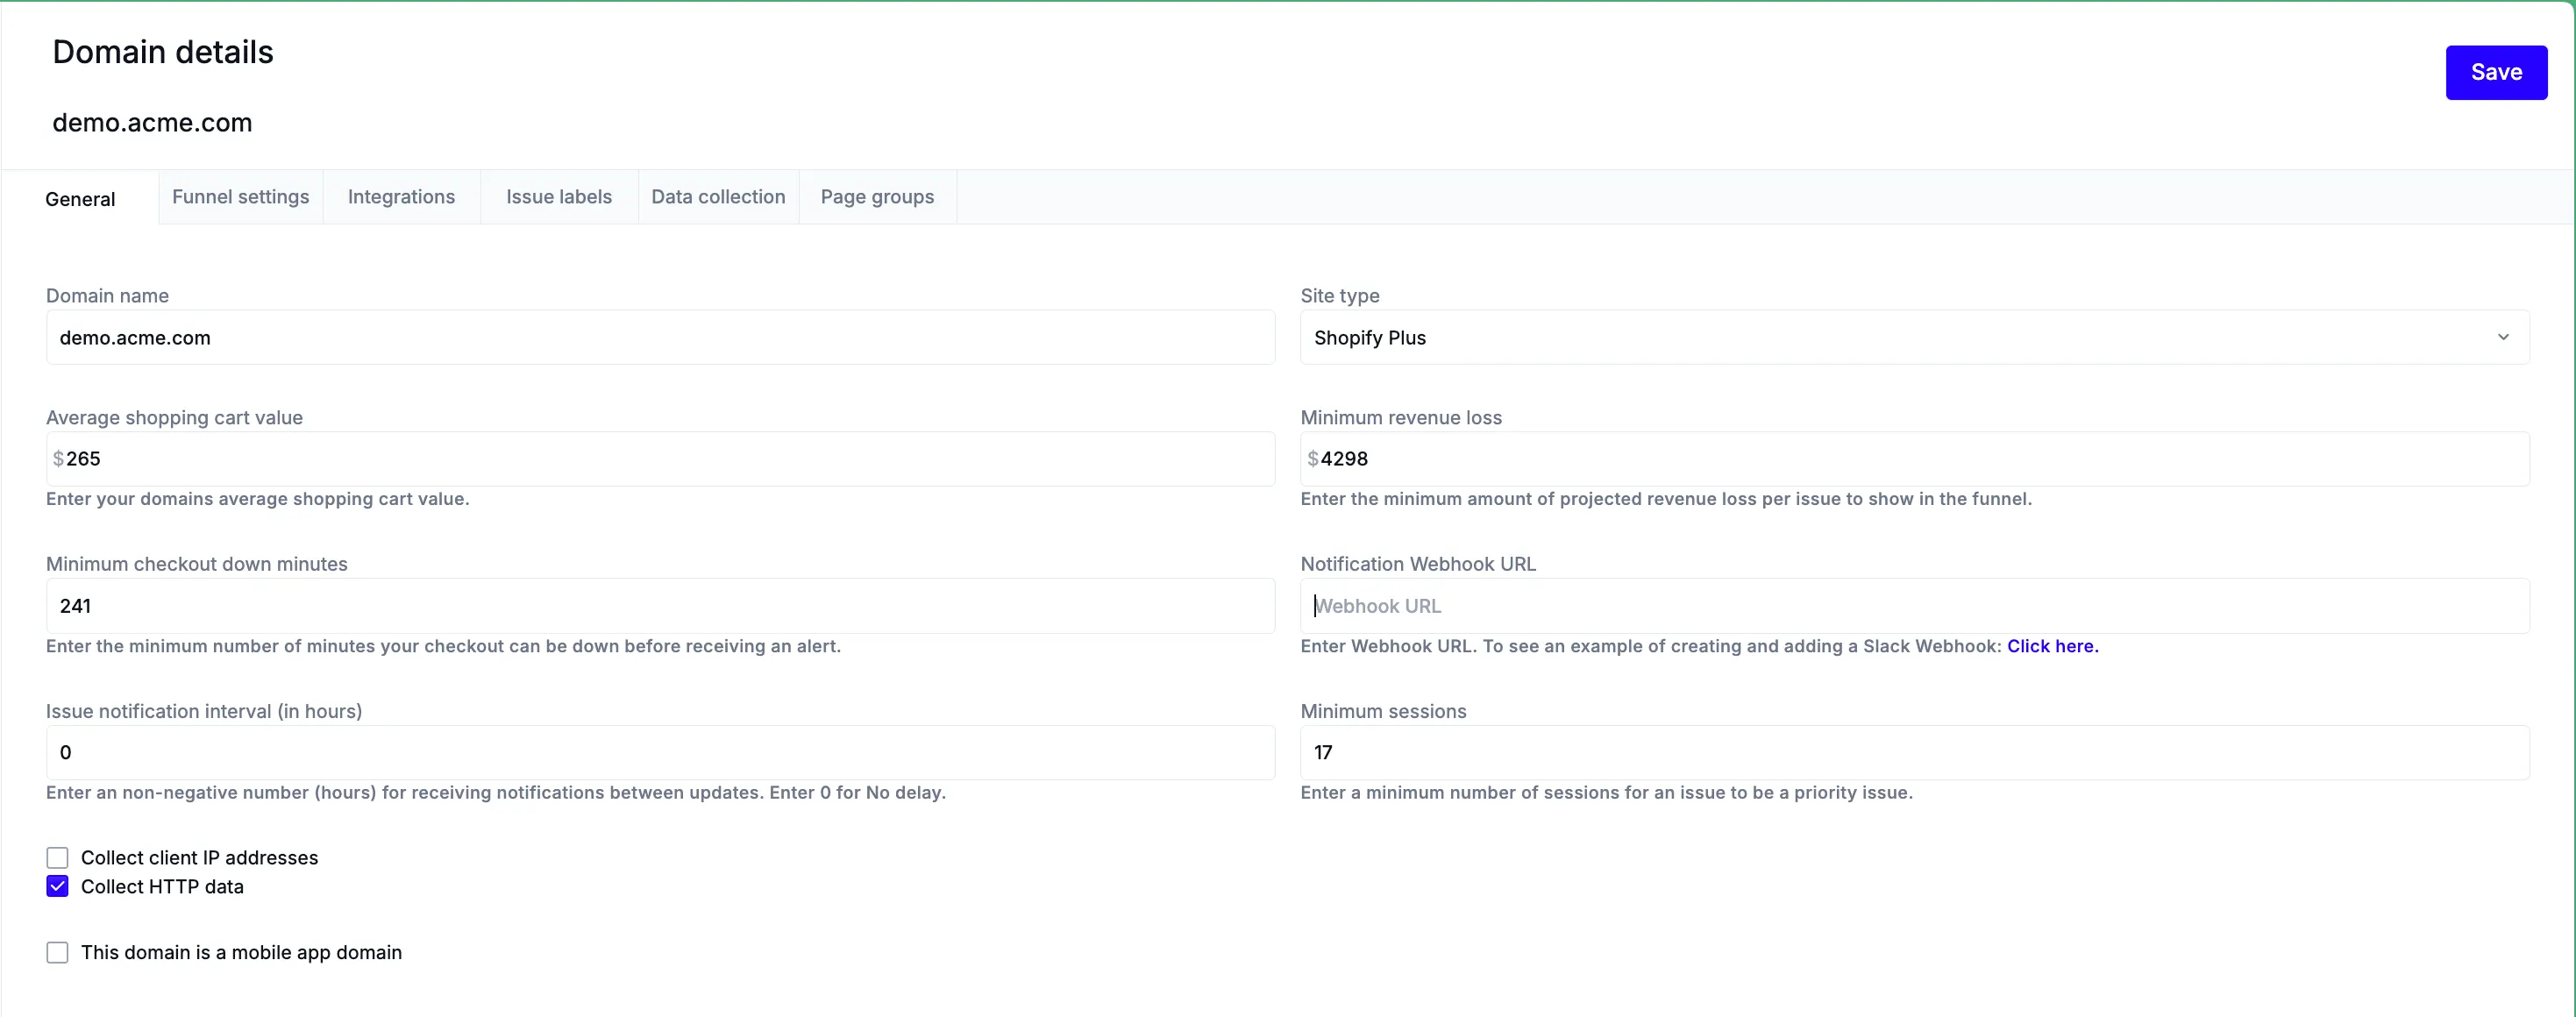Click the Average shopping cart value field
This screenshot has width=2576, height=1017.
point(660,459)
